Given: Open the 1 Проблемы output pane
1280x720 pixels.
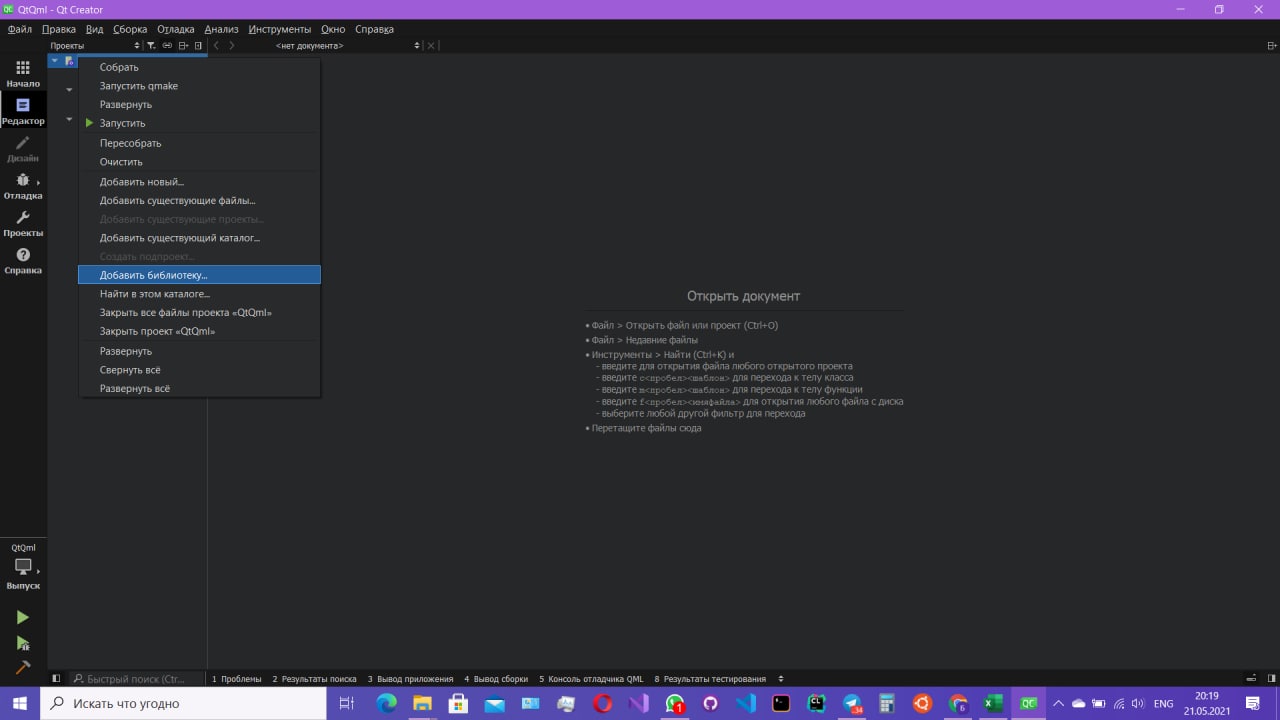Looking at the screenshot, I should point(236,679).
